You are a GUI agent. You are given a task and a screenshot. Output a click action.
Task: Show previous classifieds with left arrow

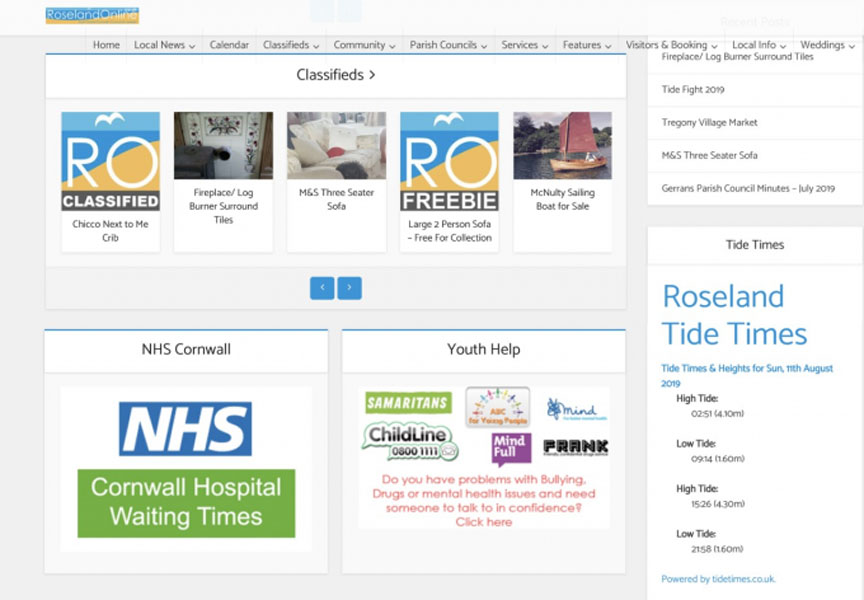click(x=322, y=288)
